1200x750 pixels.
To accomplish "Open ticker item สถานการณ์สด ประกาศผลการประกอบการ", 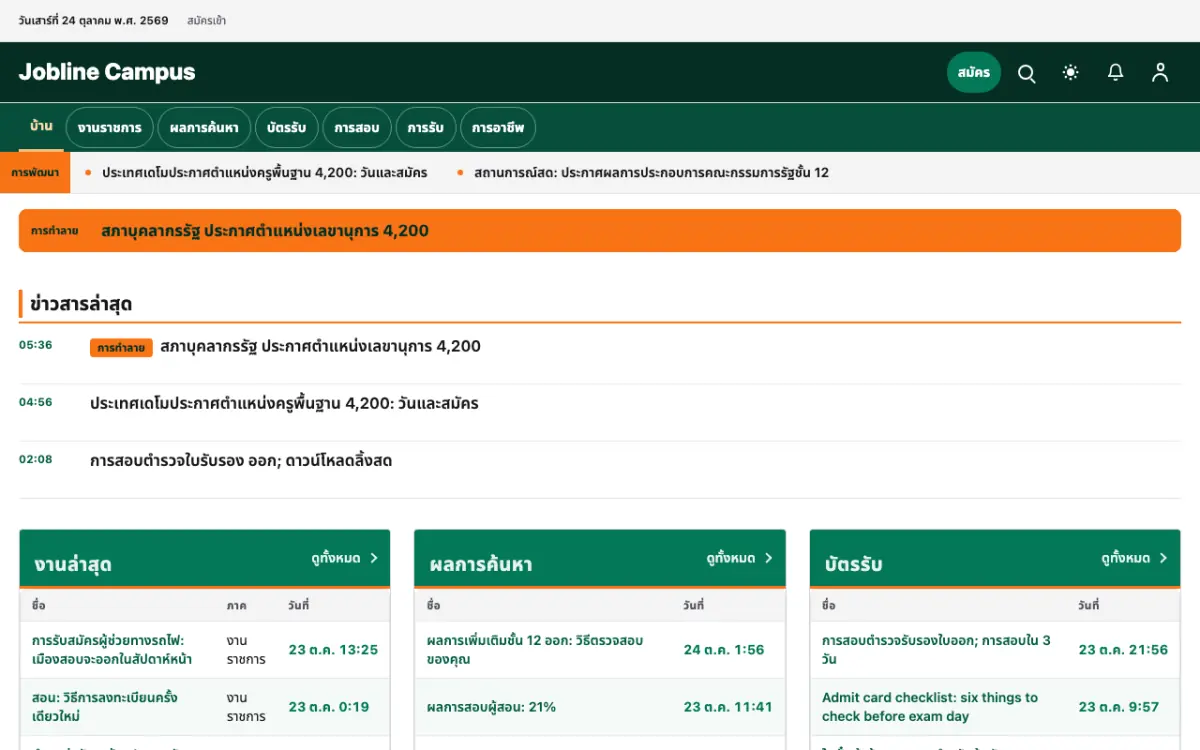I will coord(651,173).
